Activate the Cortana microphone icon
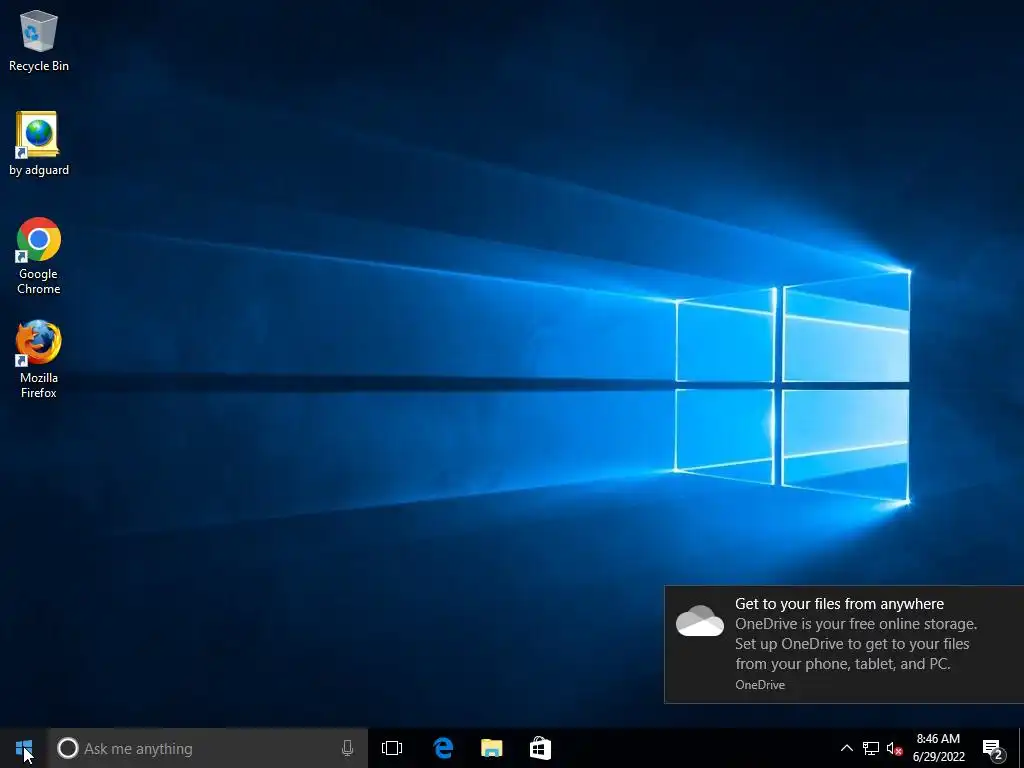 (x=347, y=748)
